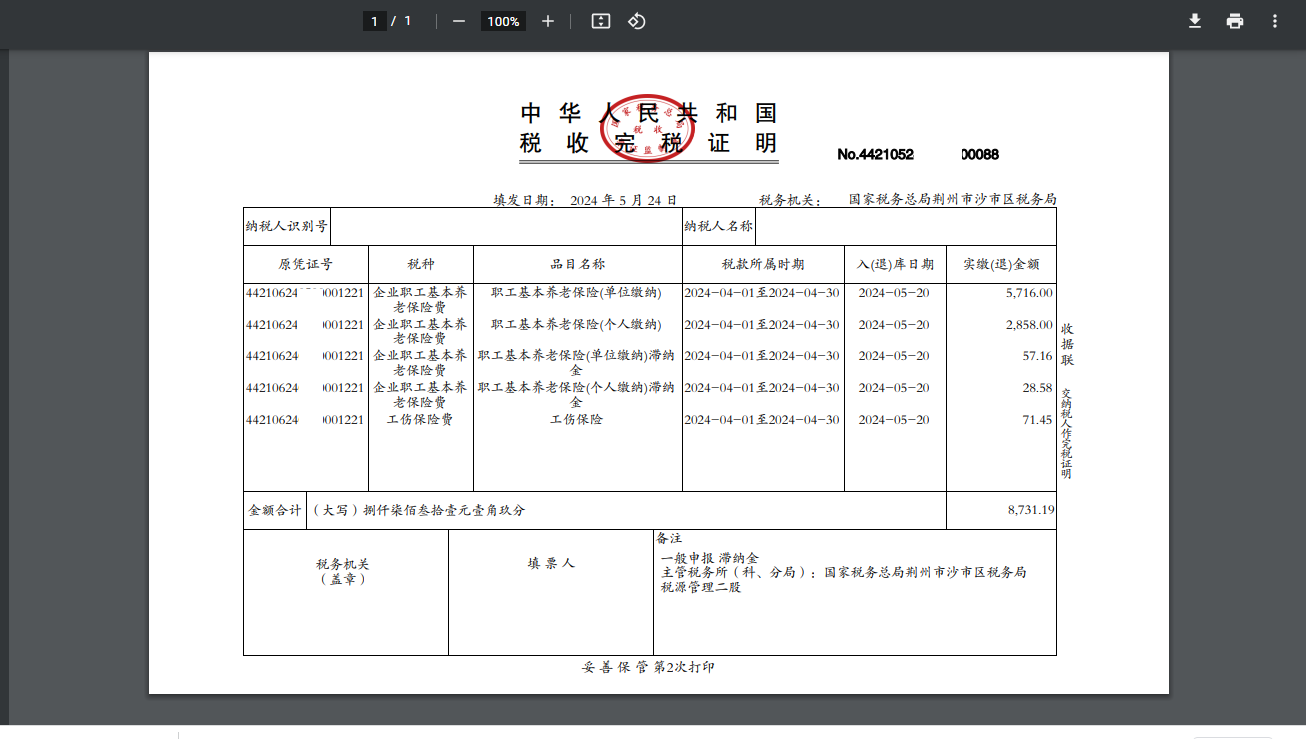This screenshot has width=1306, height=739.
Task: Click the 工伤保险费 tax type cell
Action: 420,420
